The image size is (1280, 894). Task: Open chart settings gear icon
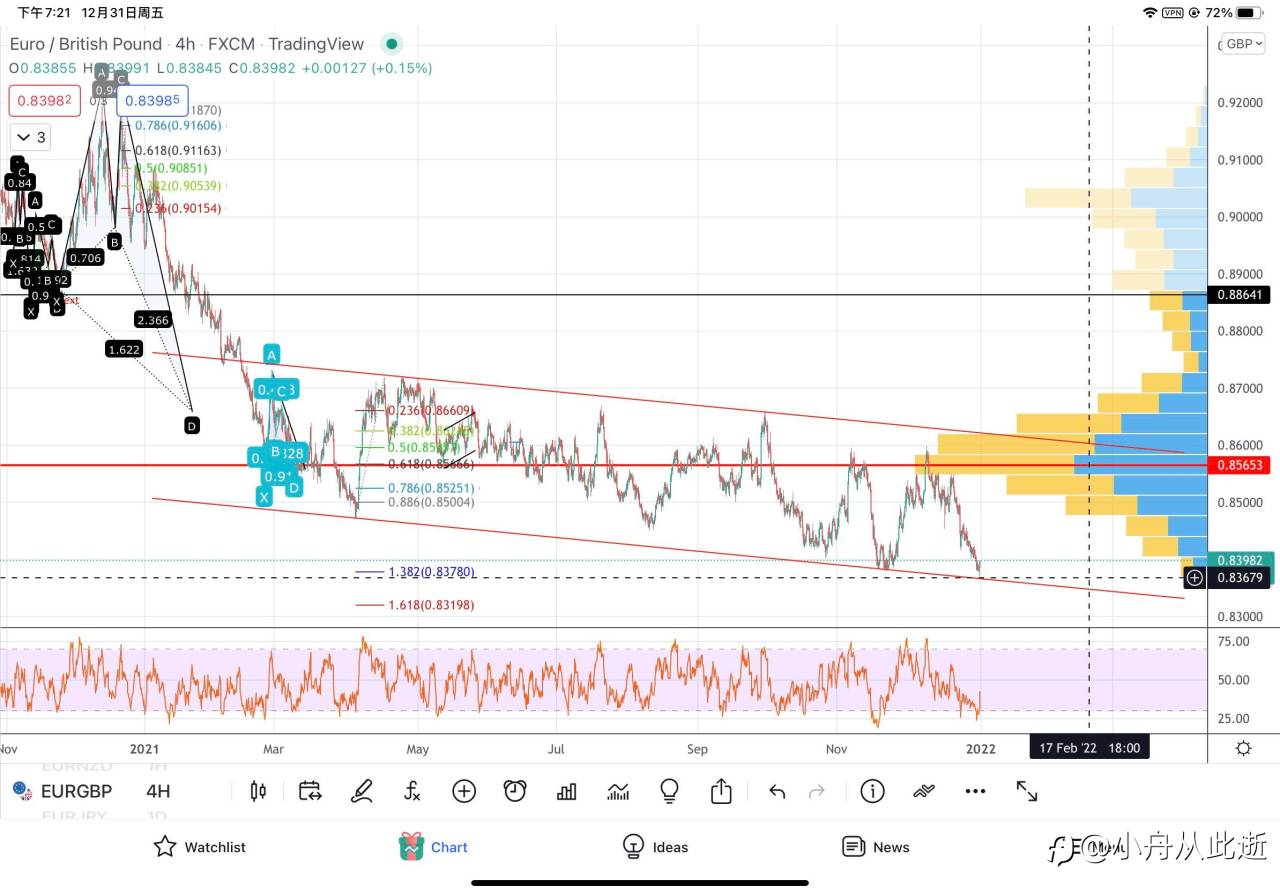1243,748
